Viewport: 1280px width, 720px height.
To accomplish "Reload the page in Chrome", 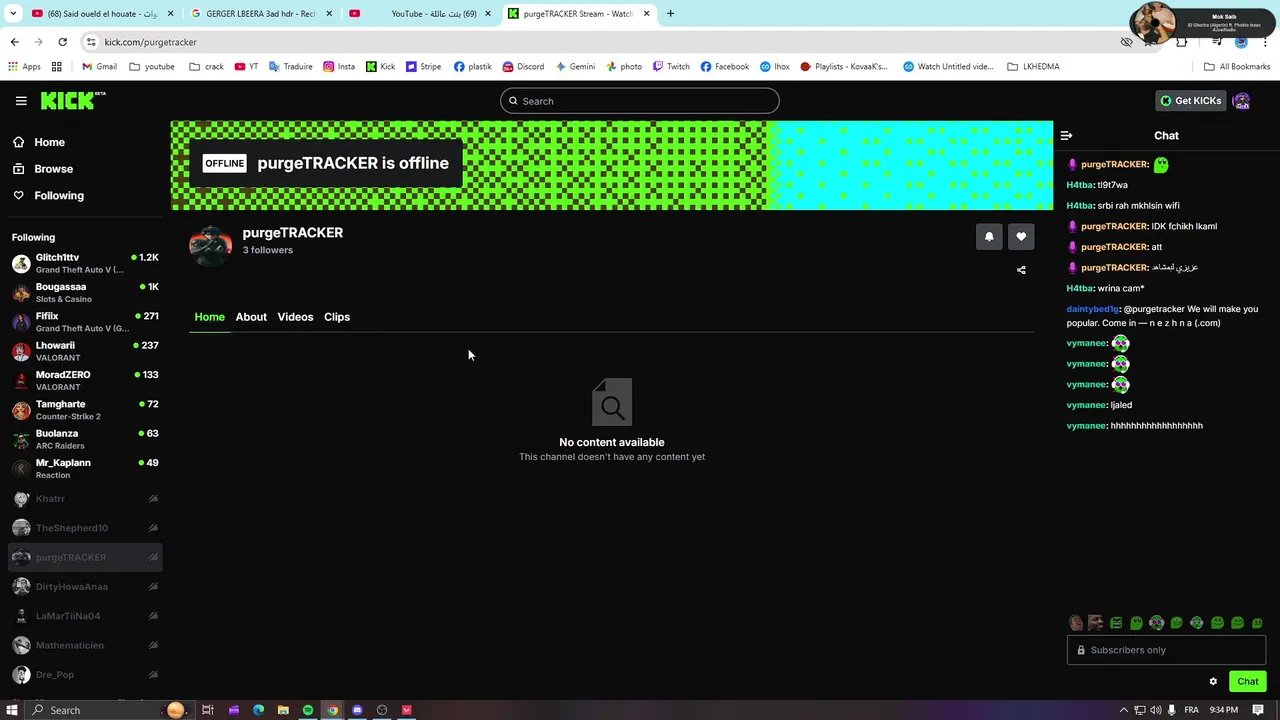I will tap(62, 42).
